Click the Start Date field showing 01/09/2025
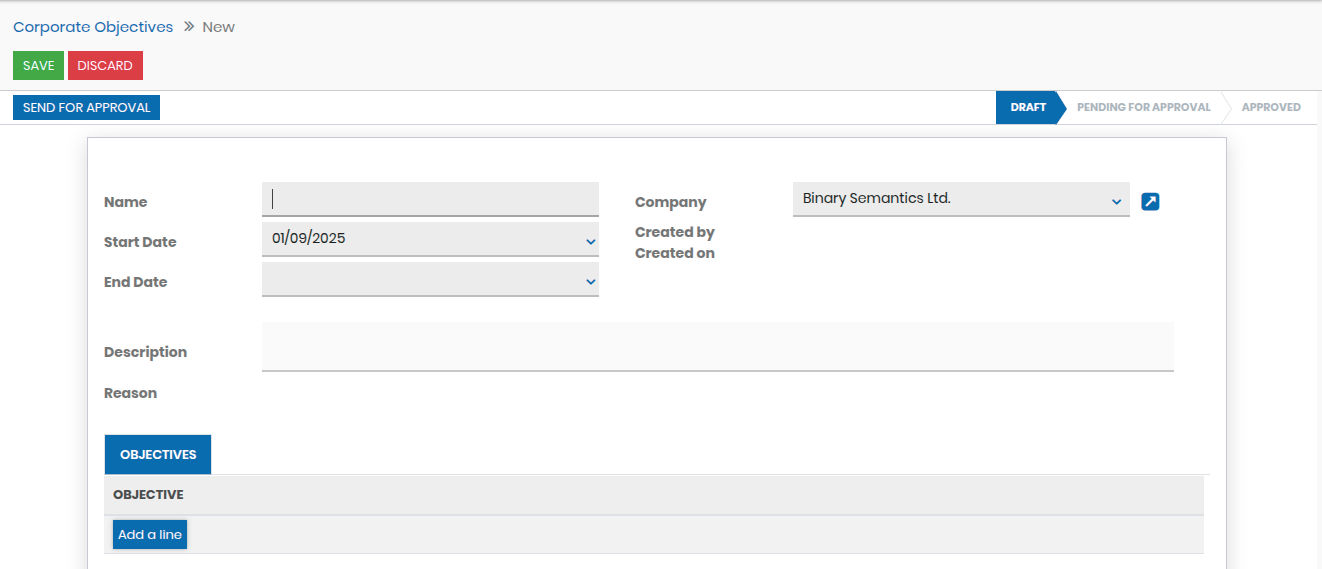The width and height of the screenshot is (1322, 569). 420,239
